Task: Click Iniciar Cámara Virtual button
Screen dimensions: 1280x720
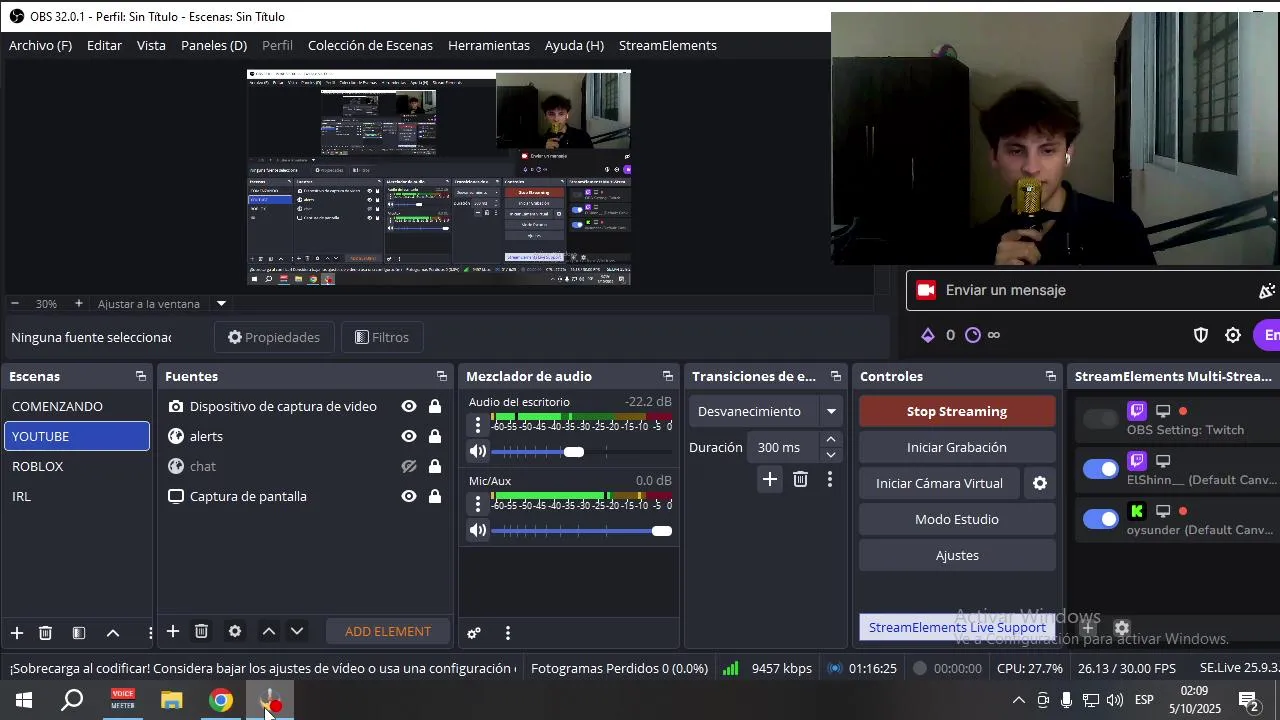Action: [x=939, y=484]
